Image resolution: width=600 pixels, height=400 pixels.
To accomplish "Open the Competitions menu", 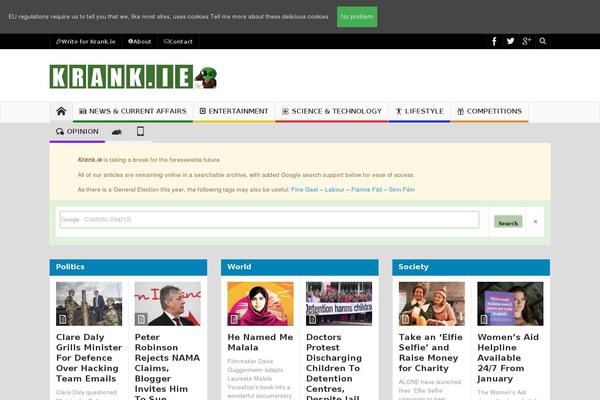I will 489,111.
